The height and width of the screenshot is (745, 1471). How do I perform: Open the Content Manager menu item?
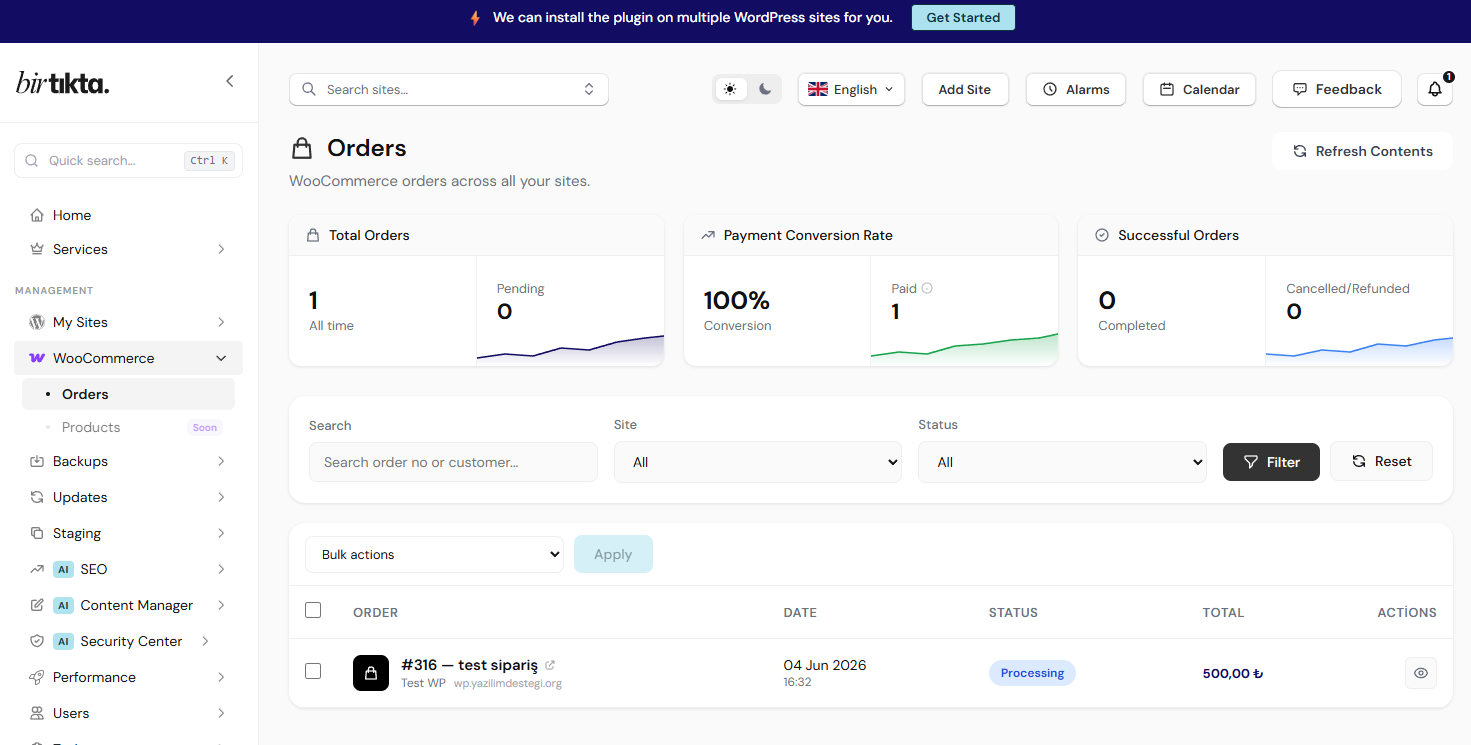(128, 605)
